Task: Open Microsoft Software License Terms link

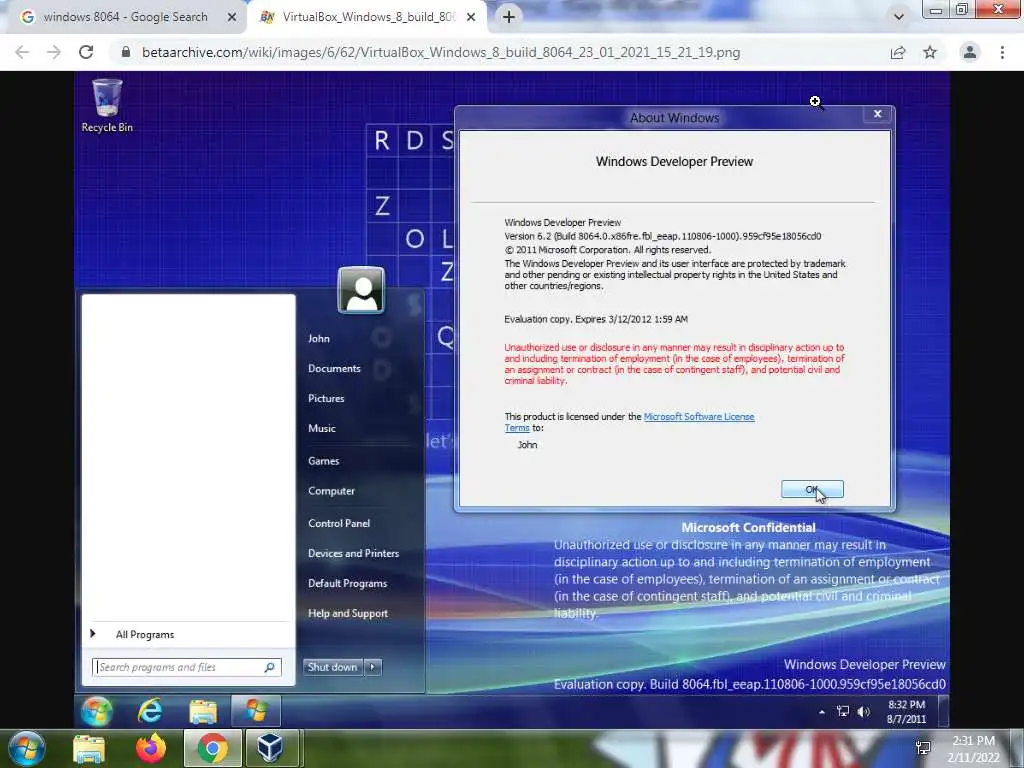Action: 699,417
